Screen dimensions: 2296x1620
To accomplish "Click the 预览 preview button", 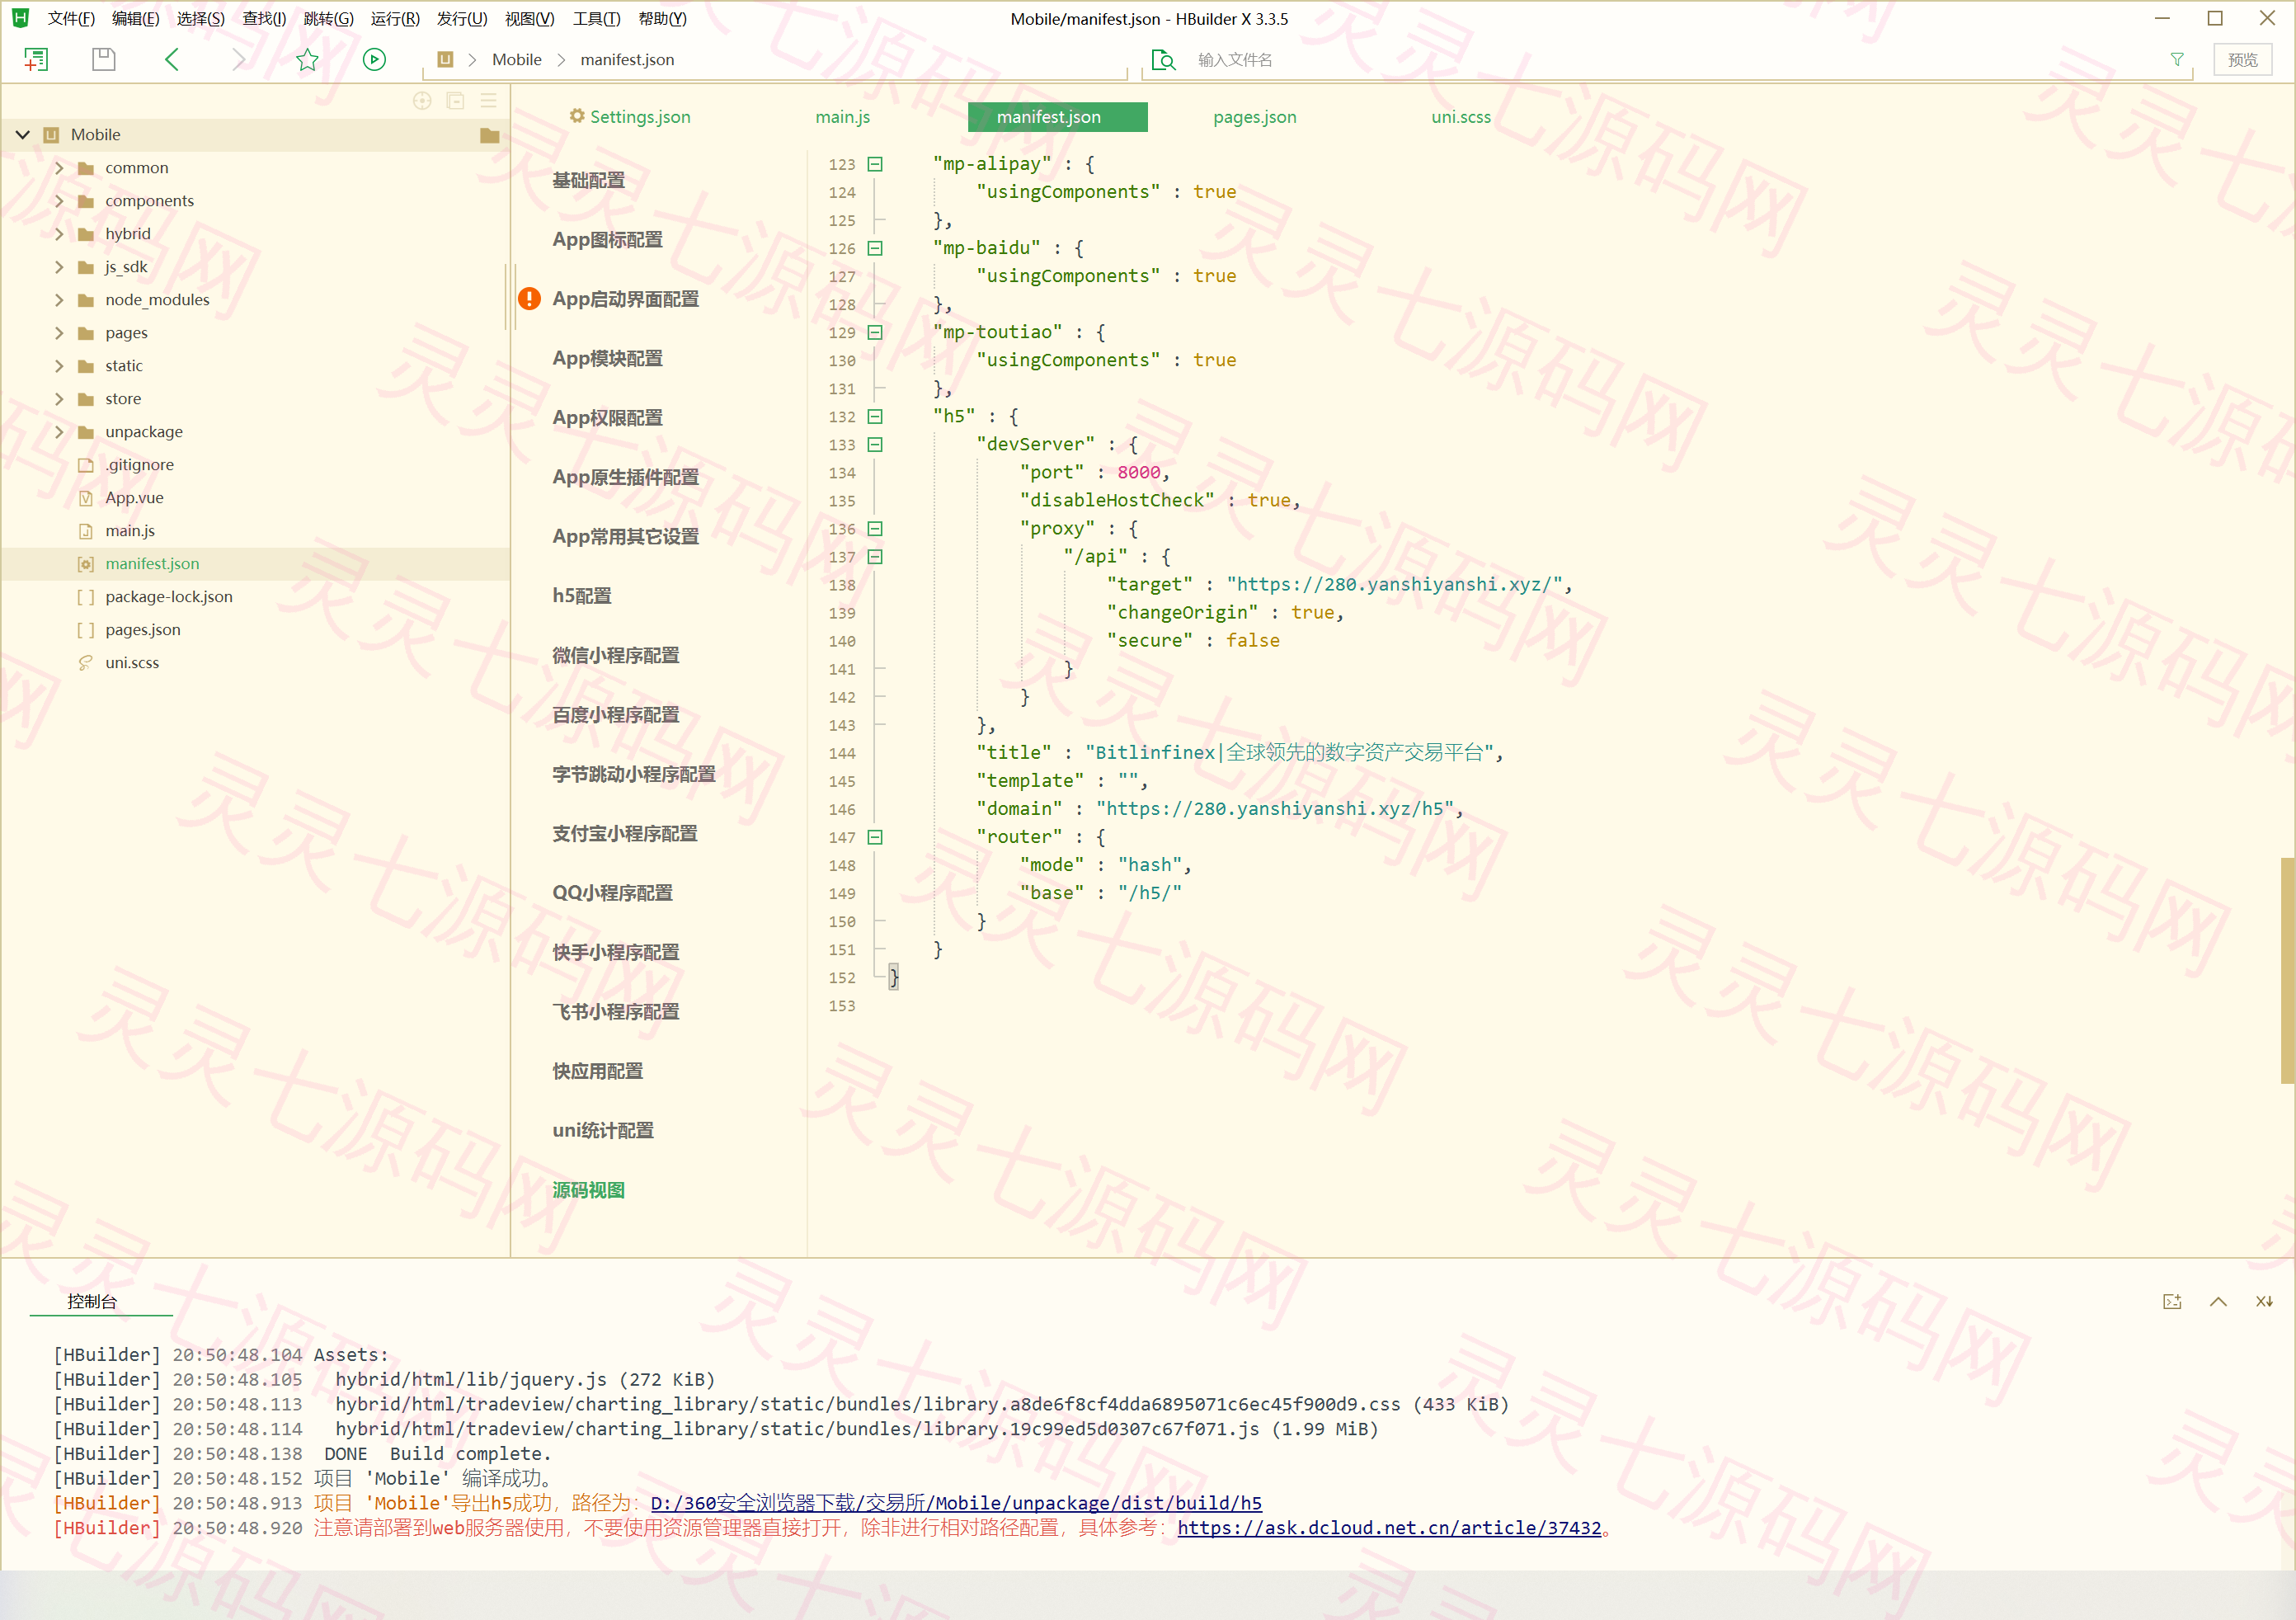I will (x=2242, y=60).
